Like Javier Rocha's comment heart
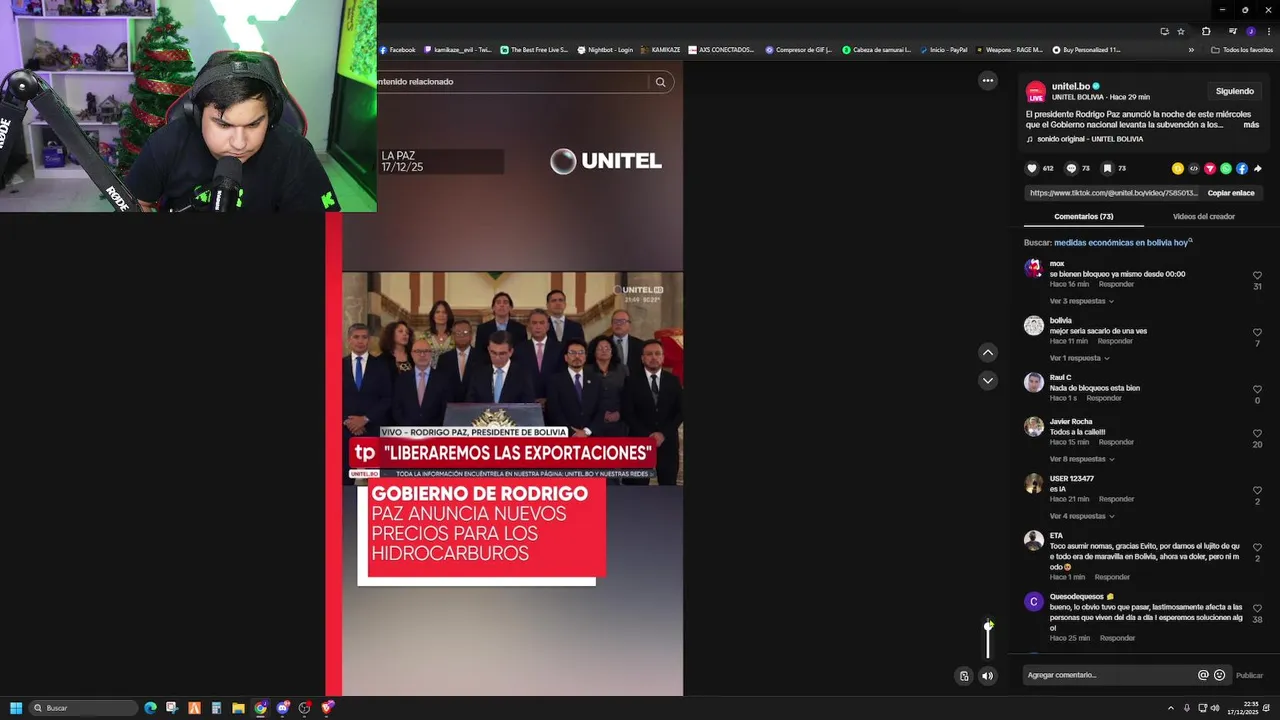The width and height of the screenshot is (1280, 720). click(x=1257, y=433)
